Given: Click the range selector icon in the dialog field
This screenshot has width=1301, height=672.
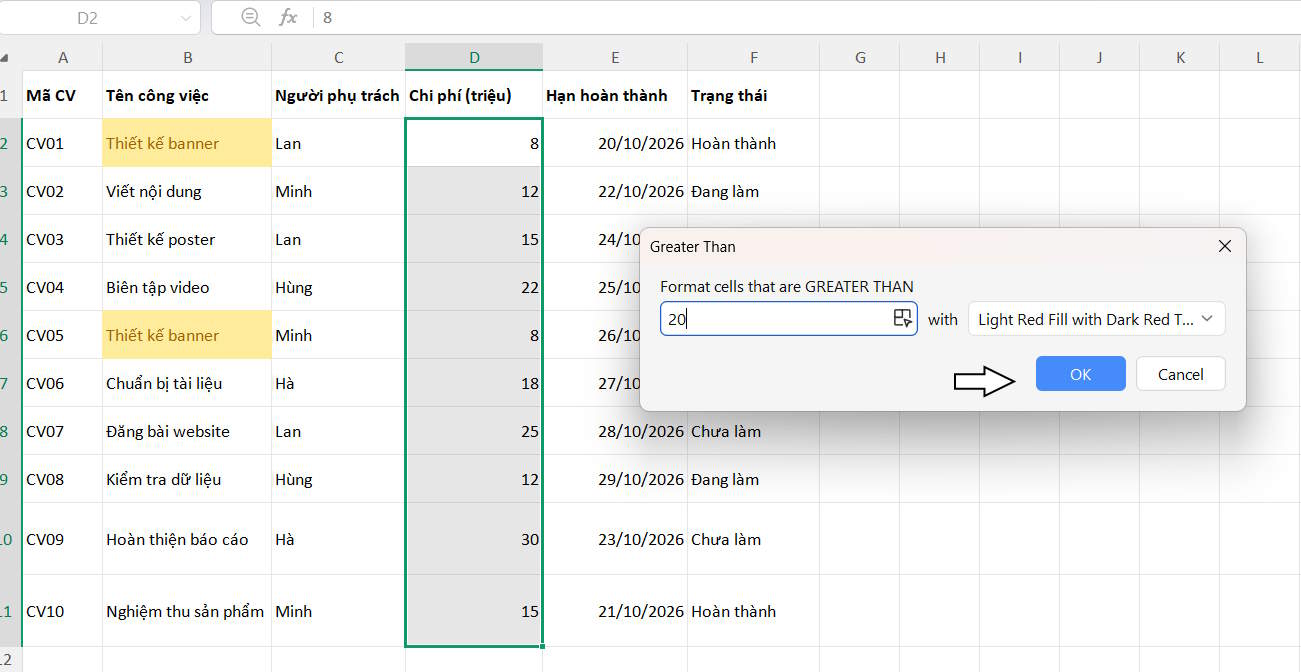Looking at the screenshot, I should coord(902,319).
